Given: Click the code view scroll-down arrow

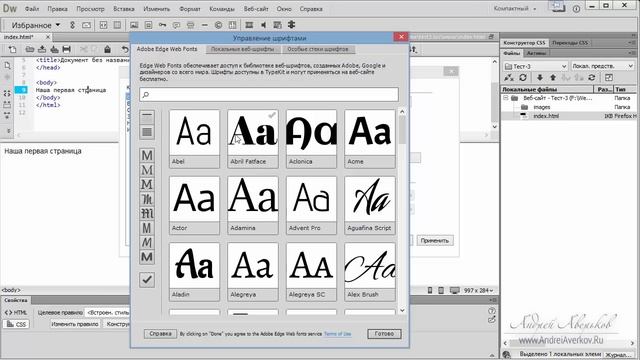Looking at the screenshot, I should coord(494,127).
